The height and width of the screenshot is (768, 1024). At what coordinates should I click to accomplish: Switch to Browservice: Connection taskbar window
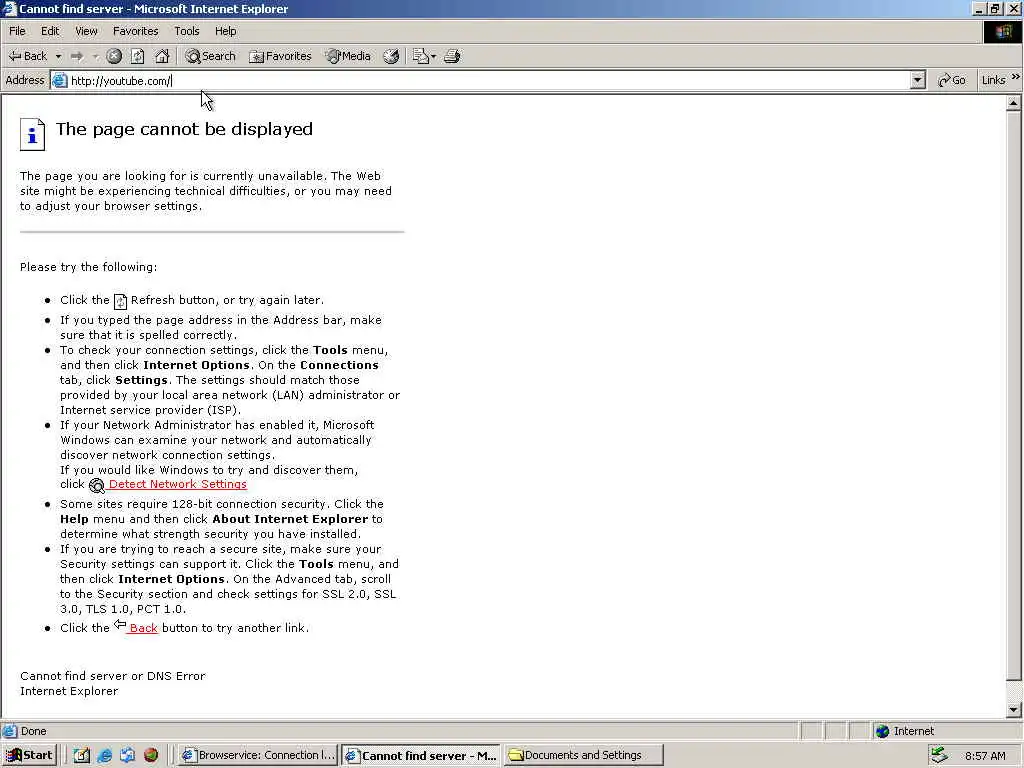point(258,755)
